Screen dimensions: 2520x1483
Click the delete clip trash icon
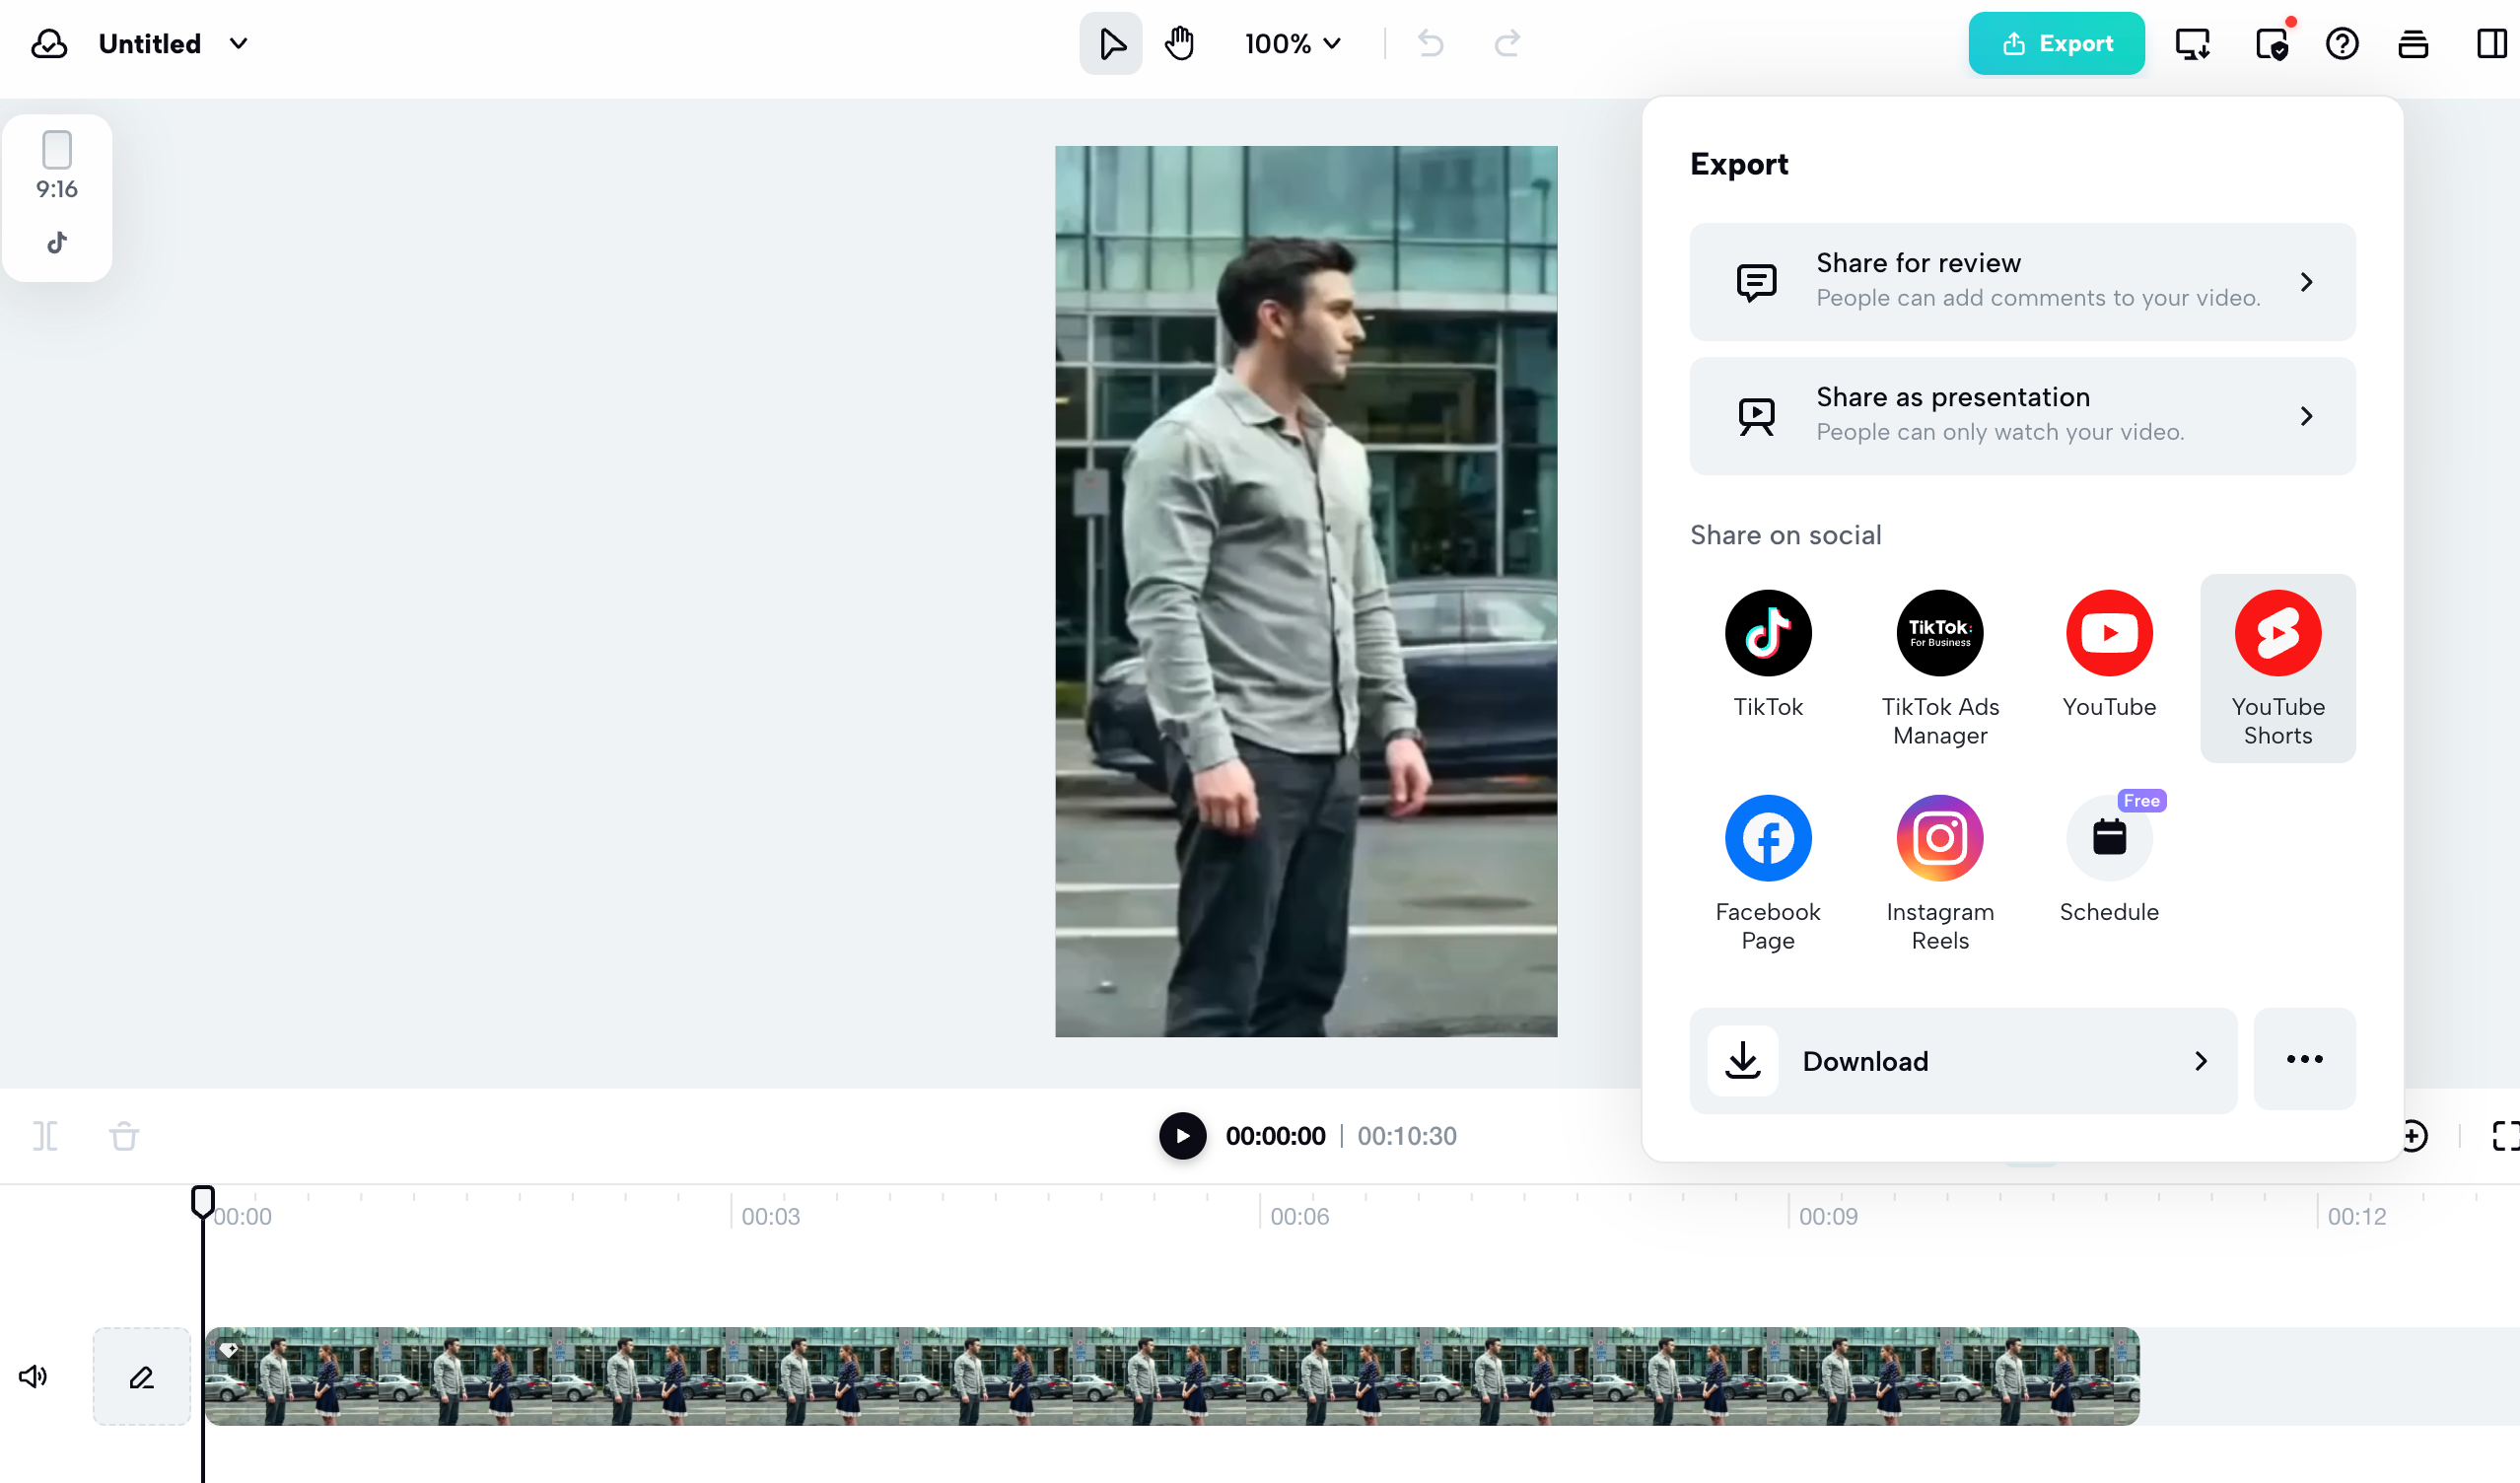point(123,1136)
